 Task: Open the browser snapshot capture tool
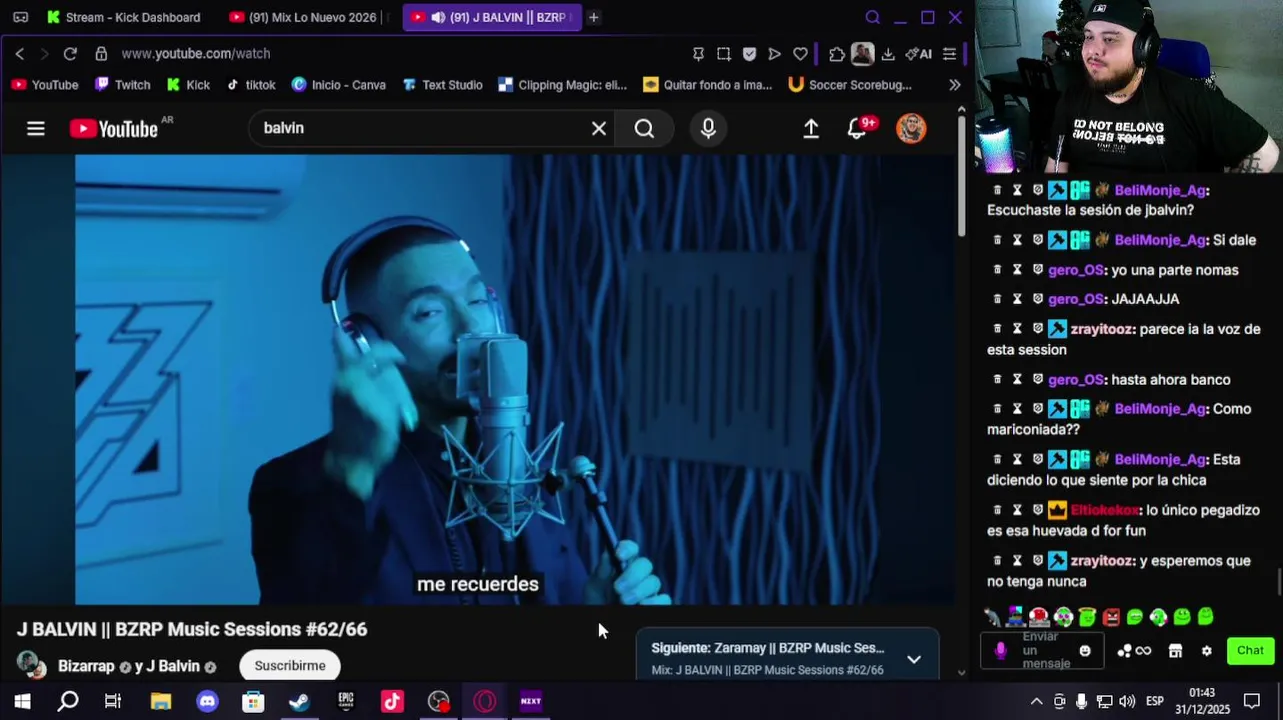coord(724,53)
